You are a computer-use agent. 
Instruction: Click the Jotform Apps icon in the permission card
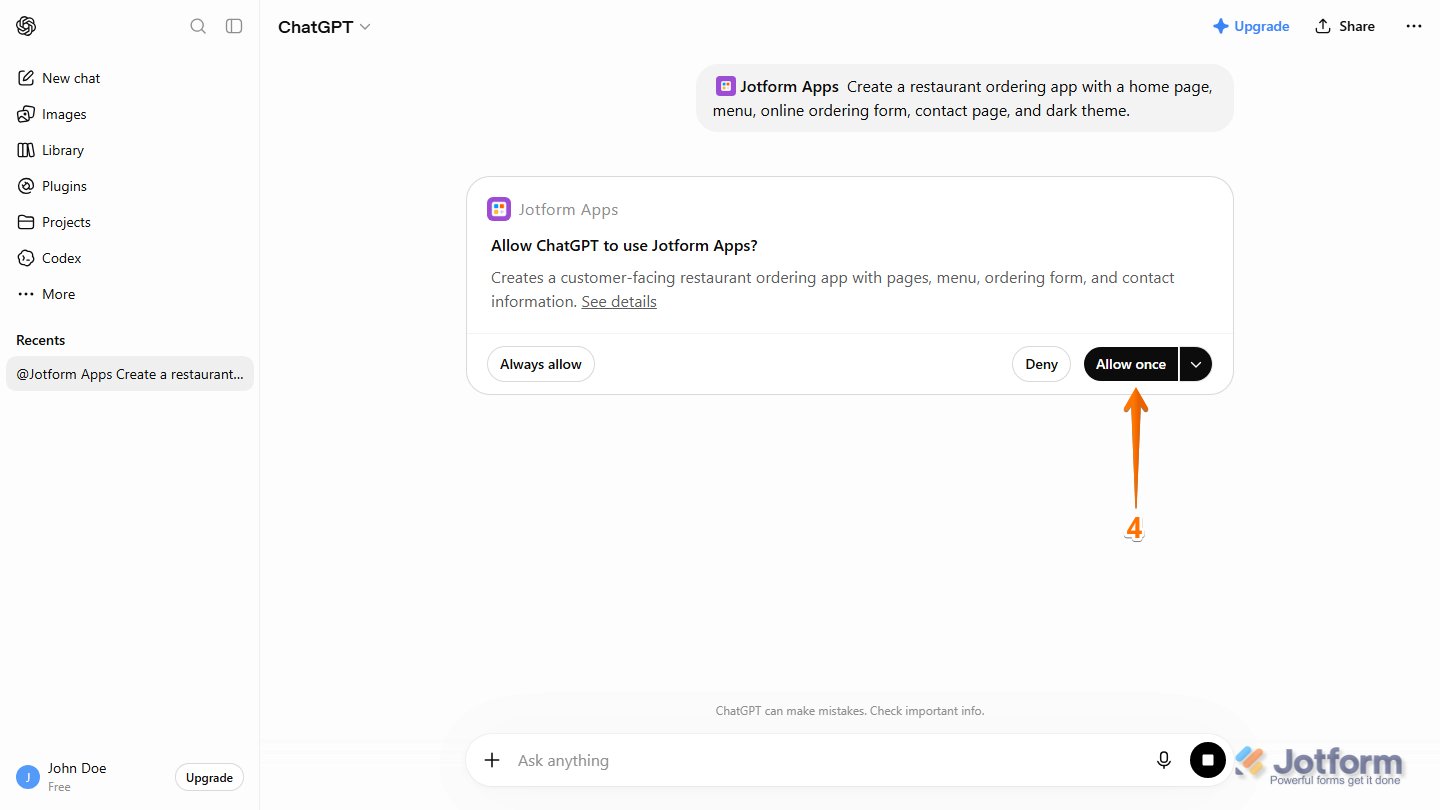tap(499, 209)
